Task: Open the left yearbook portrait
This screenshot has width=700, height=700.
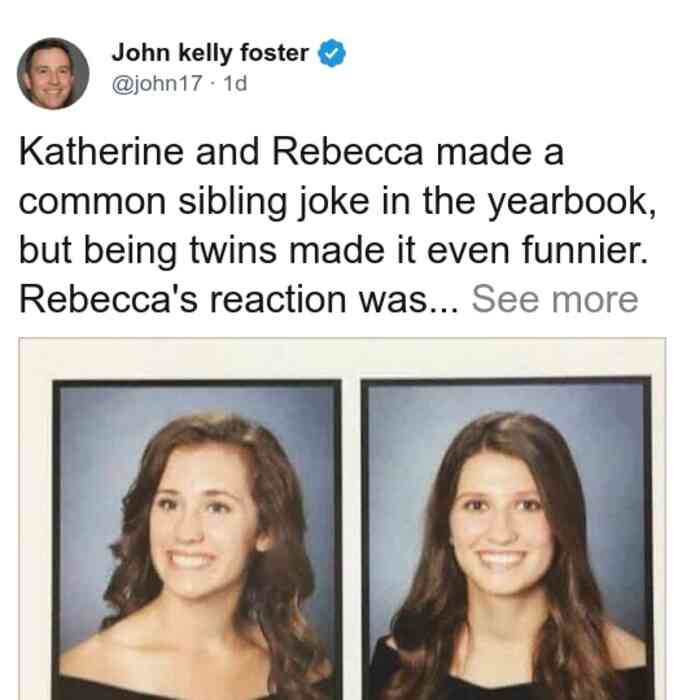Action: tap(197, 539)
